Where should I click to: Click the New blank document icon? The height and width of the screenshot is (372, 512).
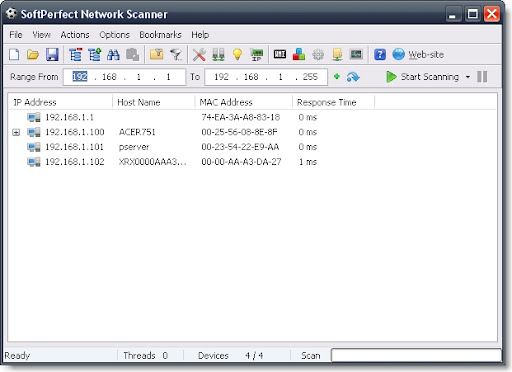coord(14,54)
